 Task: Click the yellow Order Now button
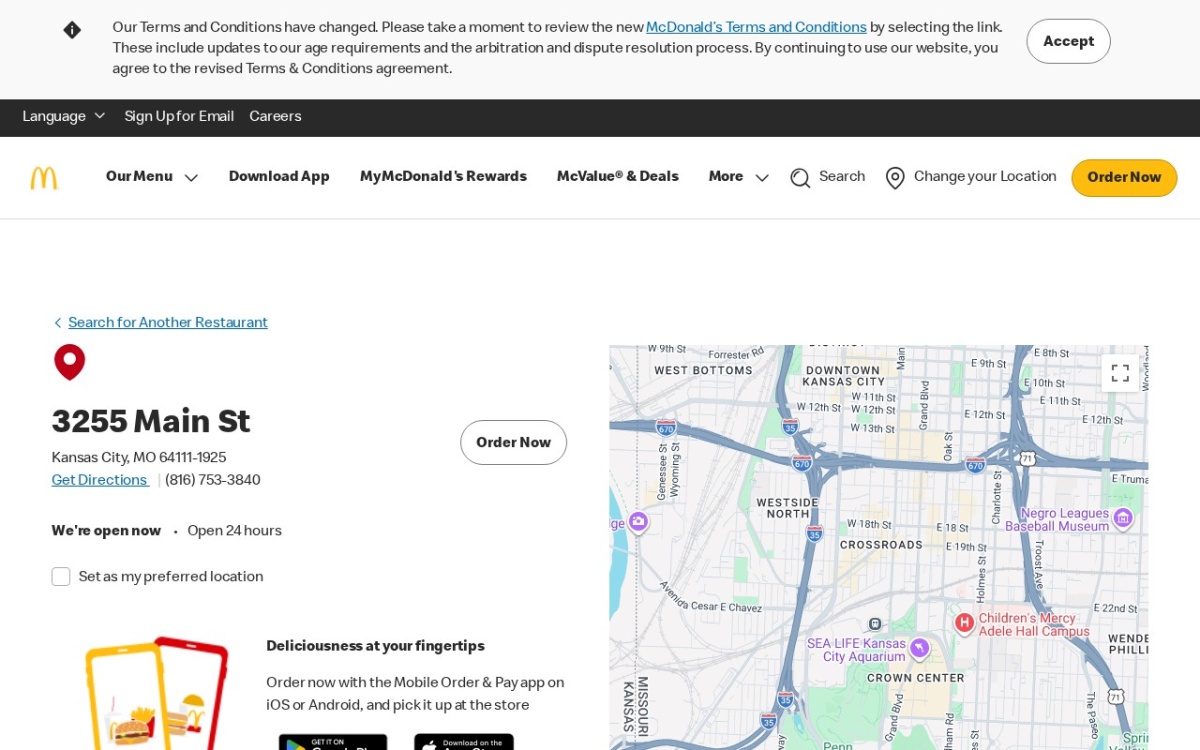click(x=1124, y=178)
